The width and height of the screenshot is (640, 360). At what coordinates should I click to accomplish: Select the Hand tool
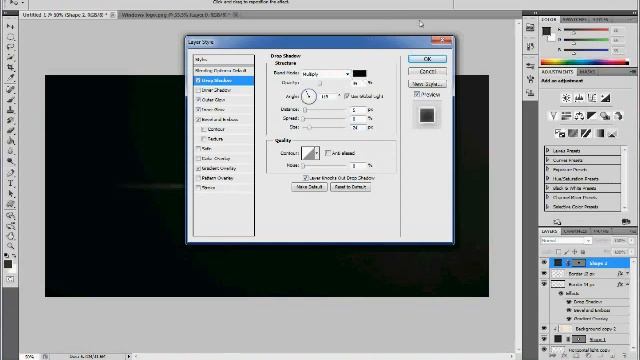coord(11,236)
